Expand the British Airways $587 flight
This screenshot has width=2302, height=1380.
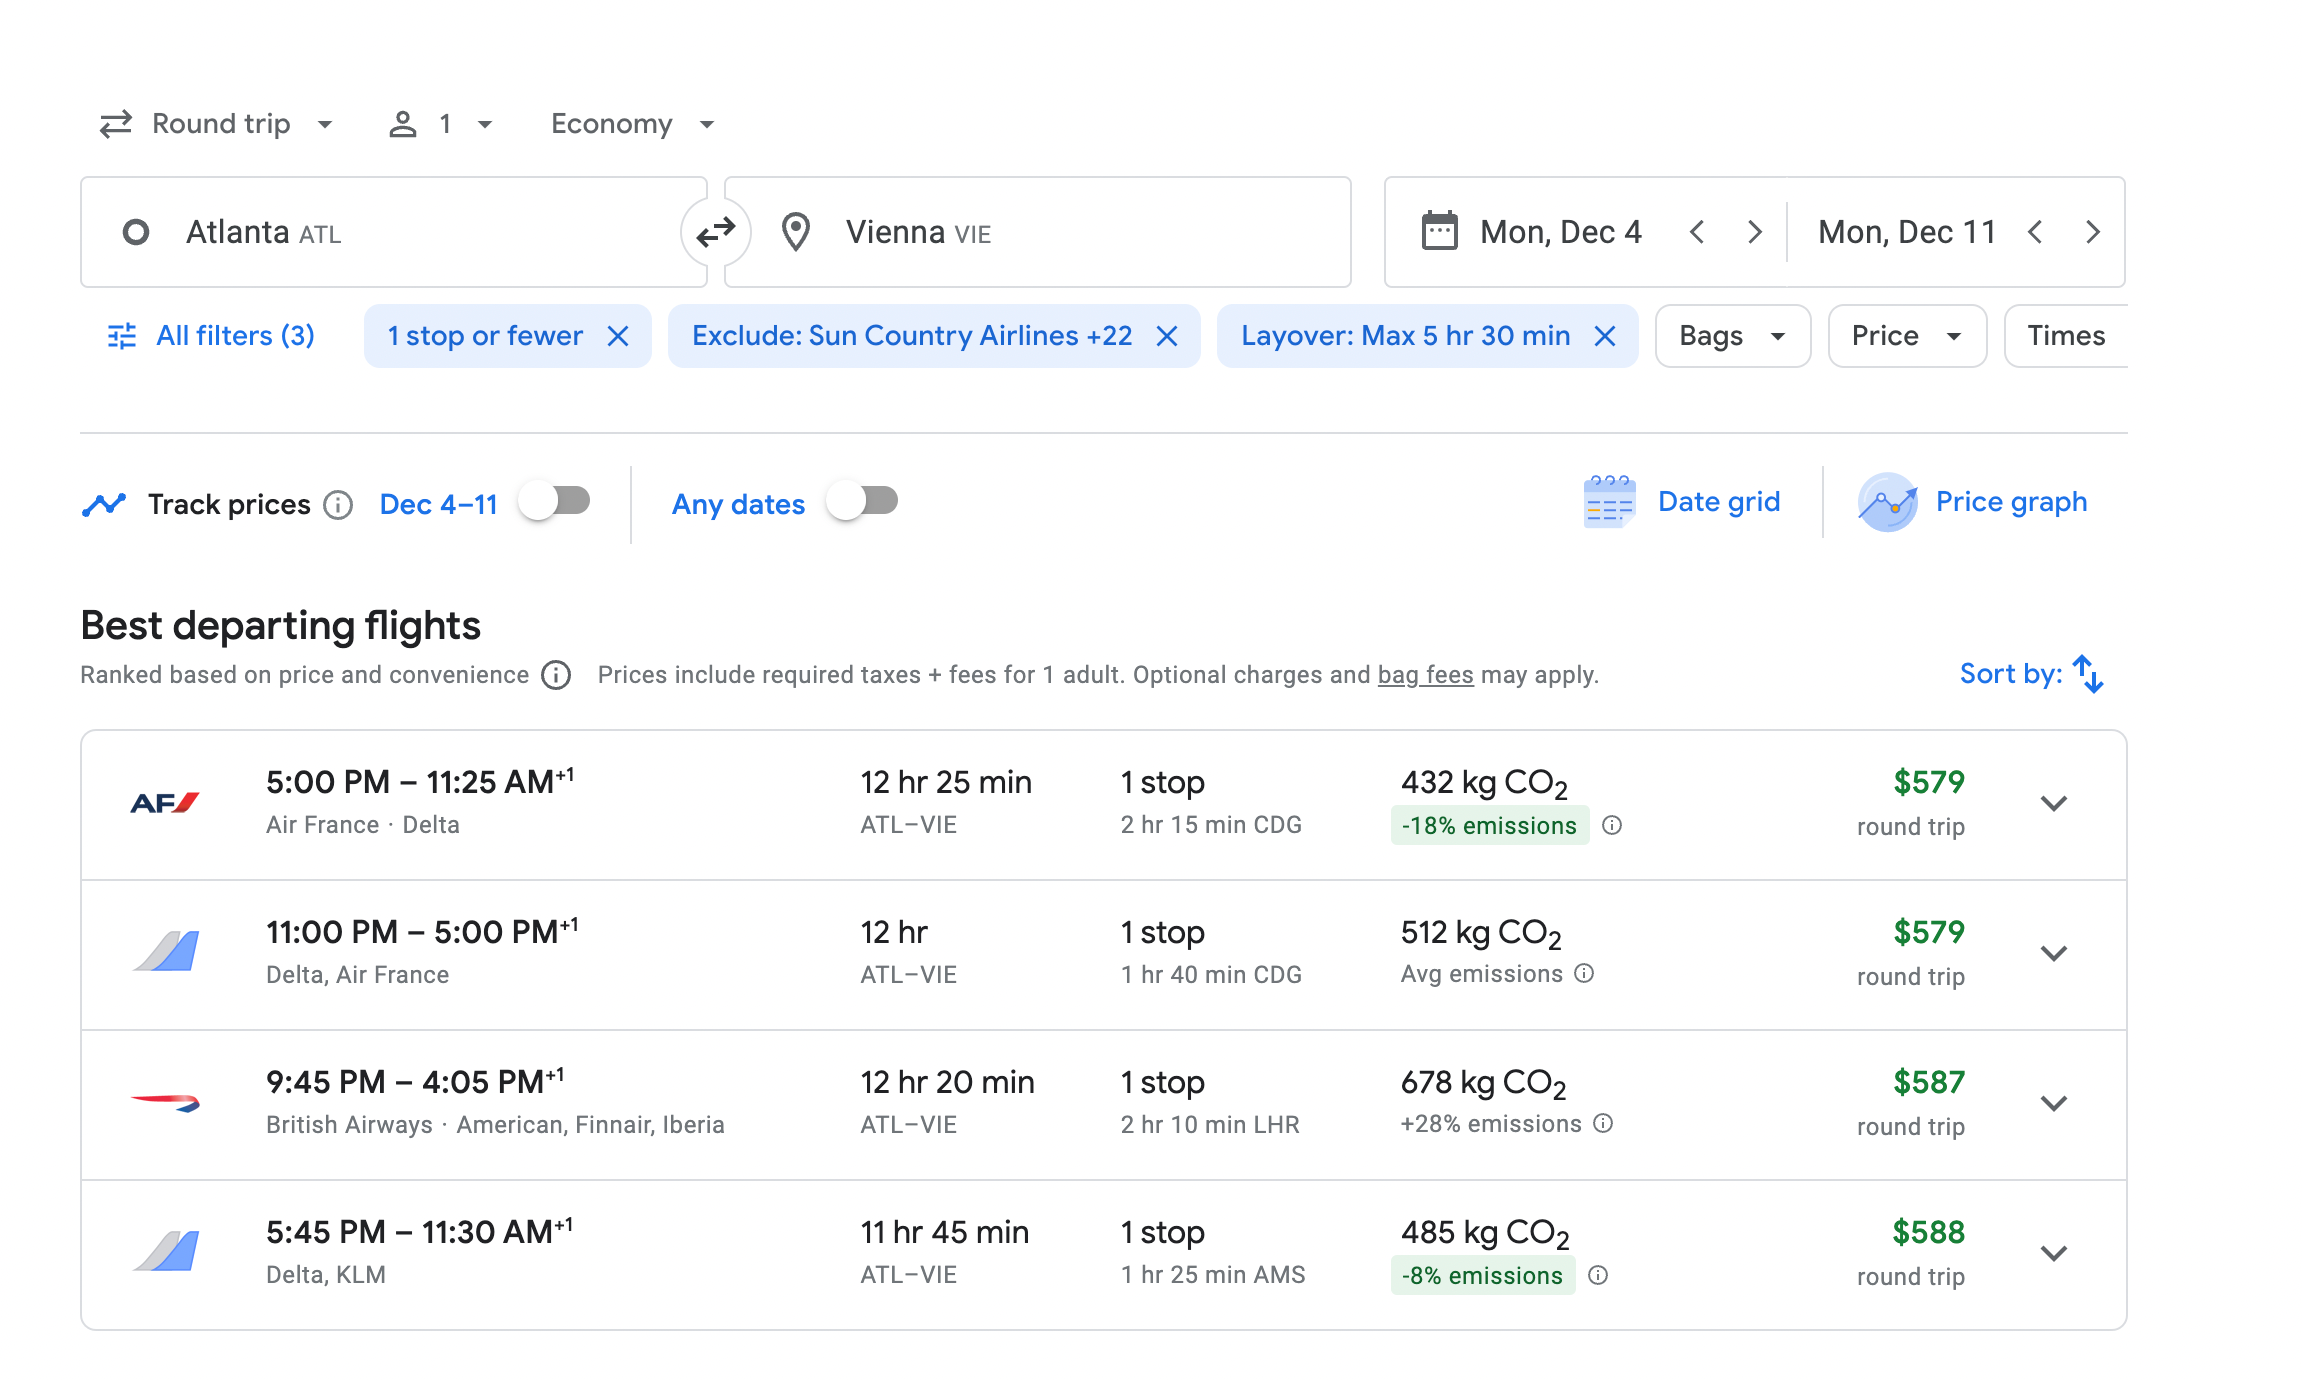2053,1104
